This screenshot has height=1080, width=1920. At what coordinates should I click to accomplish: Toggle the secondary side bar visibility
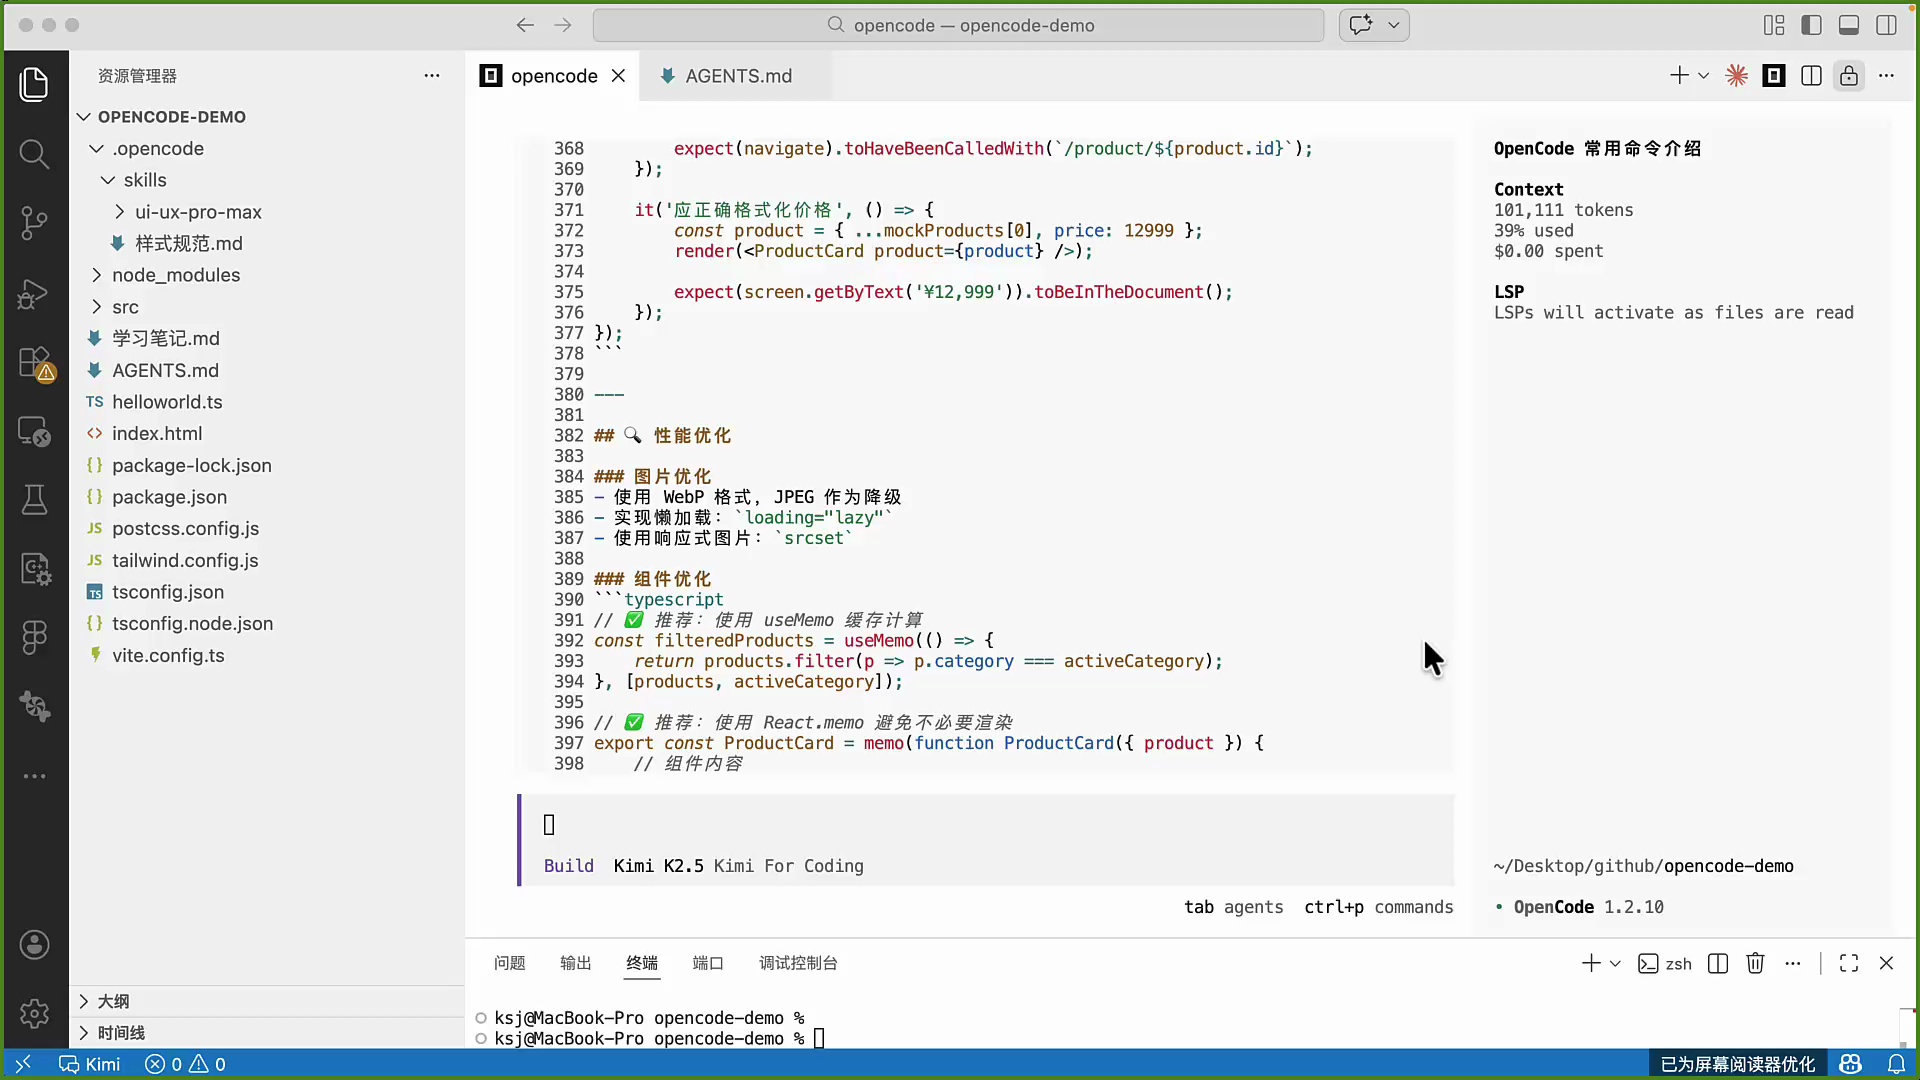1886,25
